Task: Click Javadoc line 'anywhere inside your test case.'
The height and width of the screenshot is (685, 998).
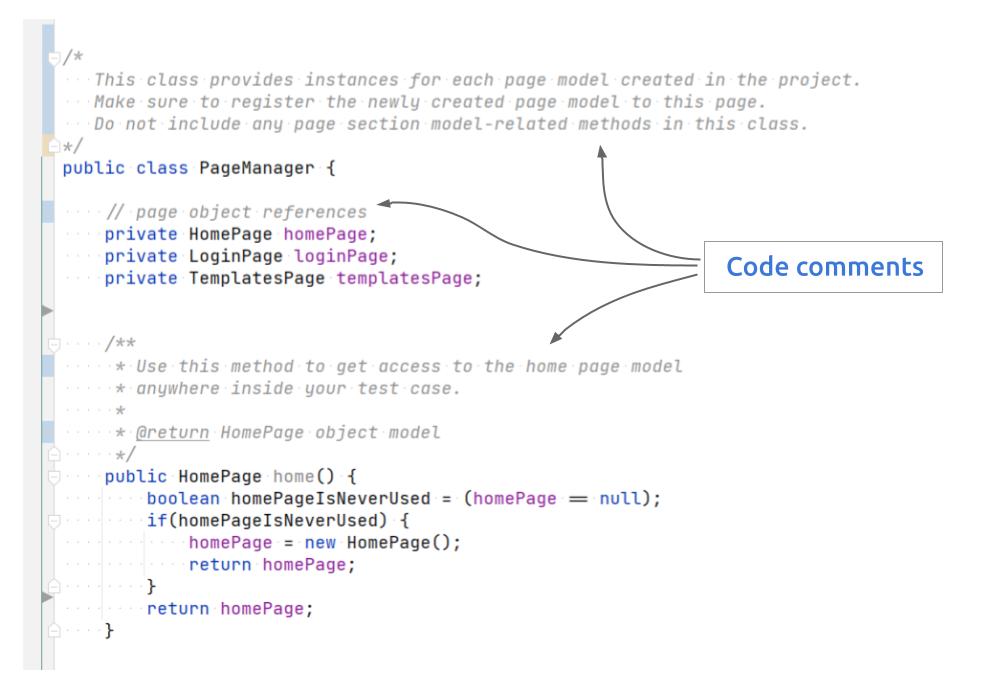Action: (x=298, y=388)
